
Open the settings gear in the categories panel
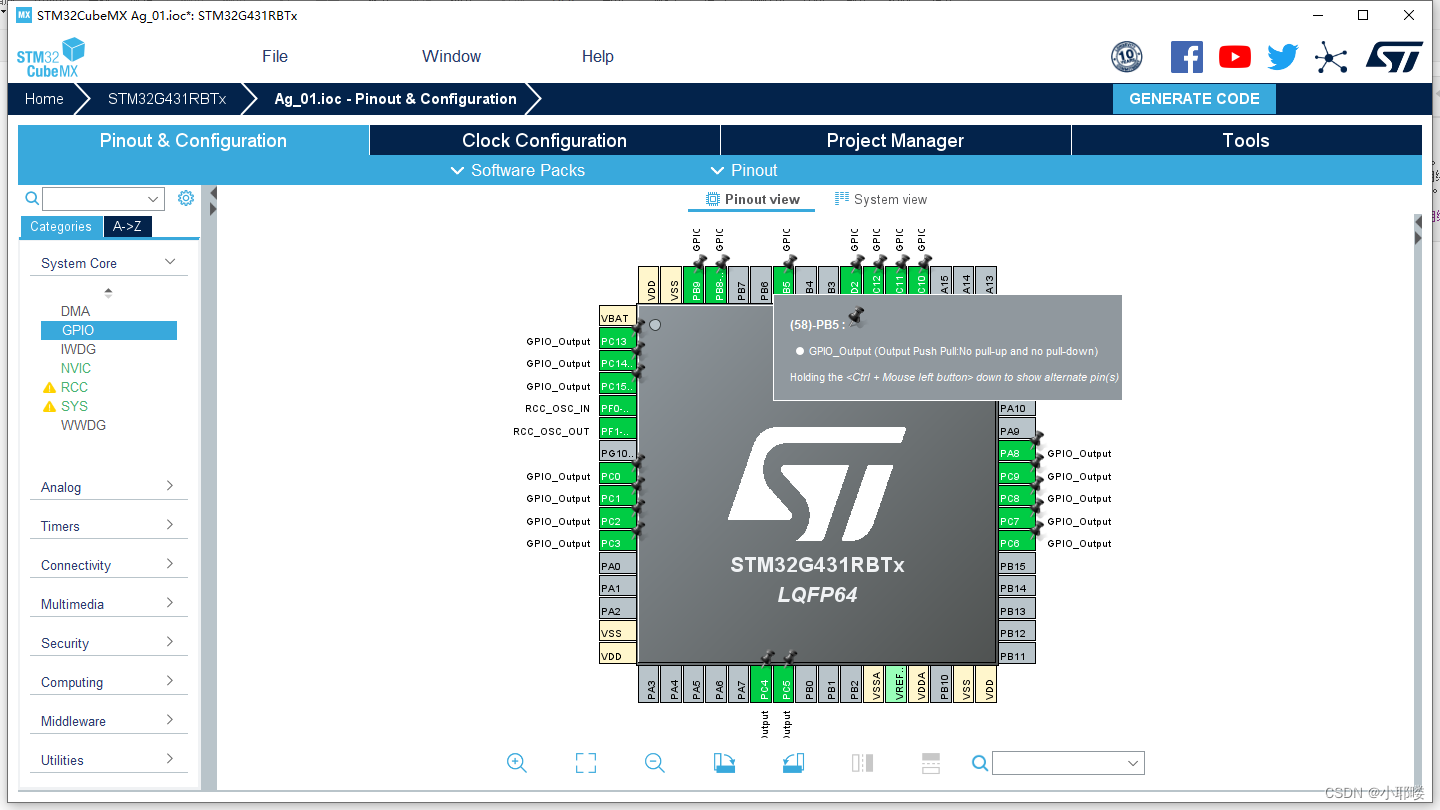(x=186, y=198)
